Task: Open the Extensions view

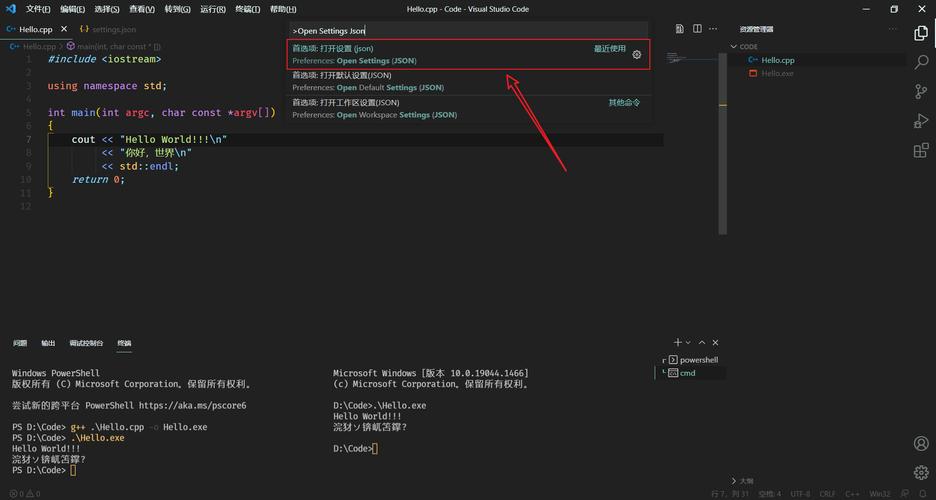Action: click(921, 150)
